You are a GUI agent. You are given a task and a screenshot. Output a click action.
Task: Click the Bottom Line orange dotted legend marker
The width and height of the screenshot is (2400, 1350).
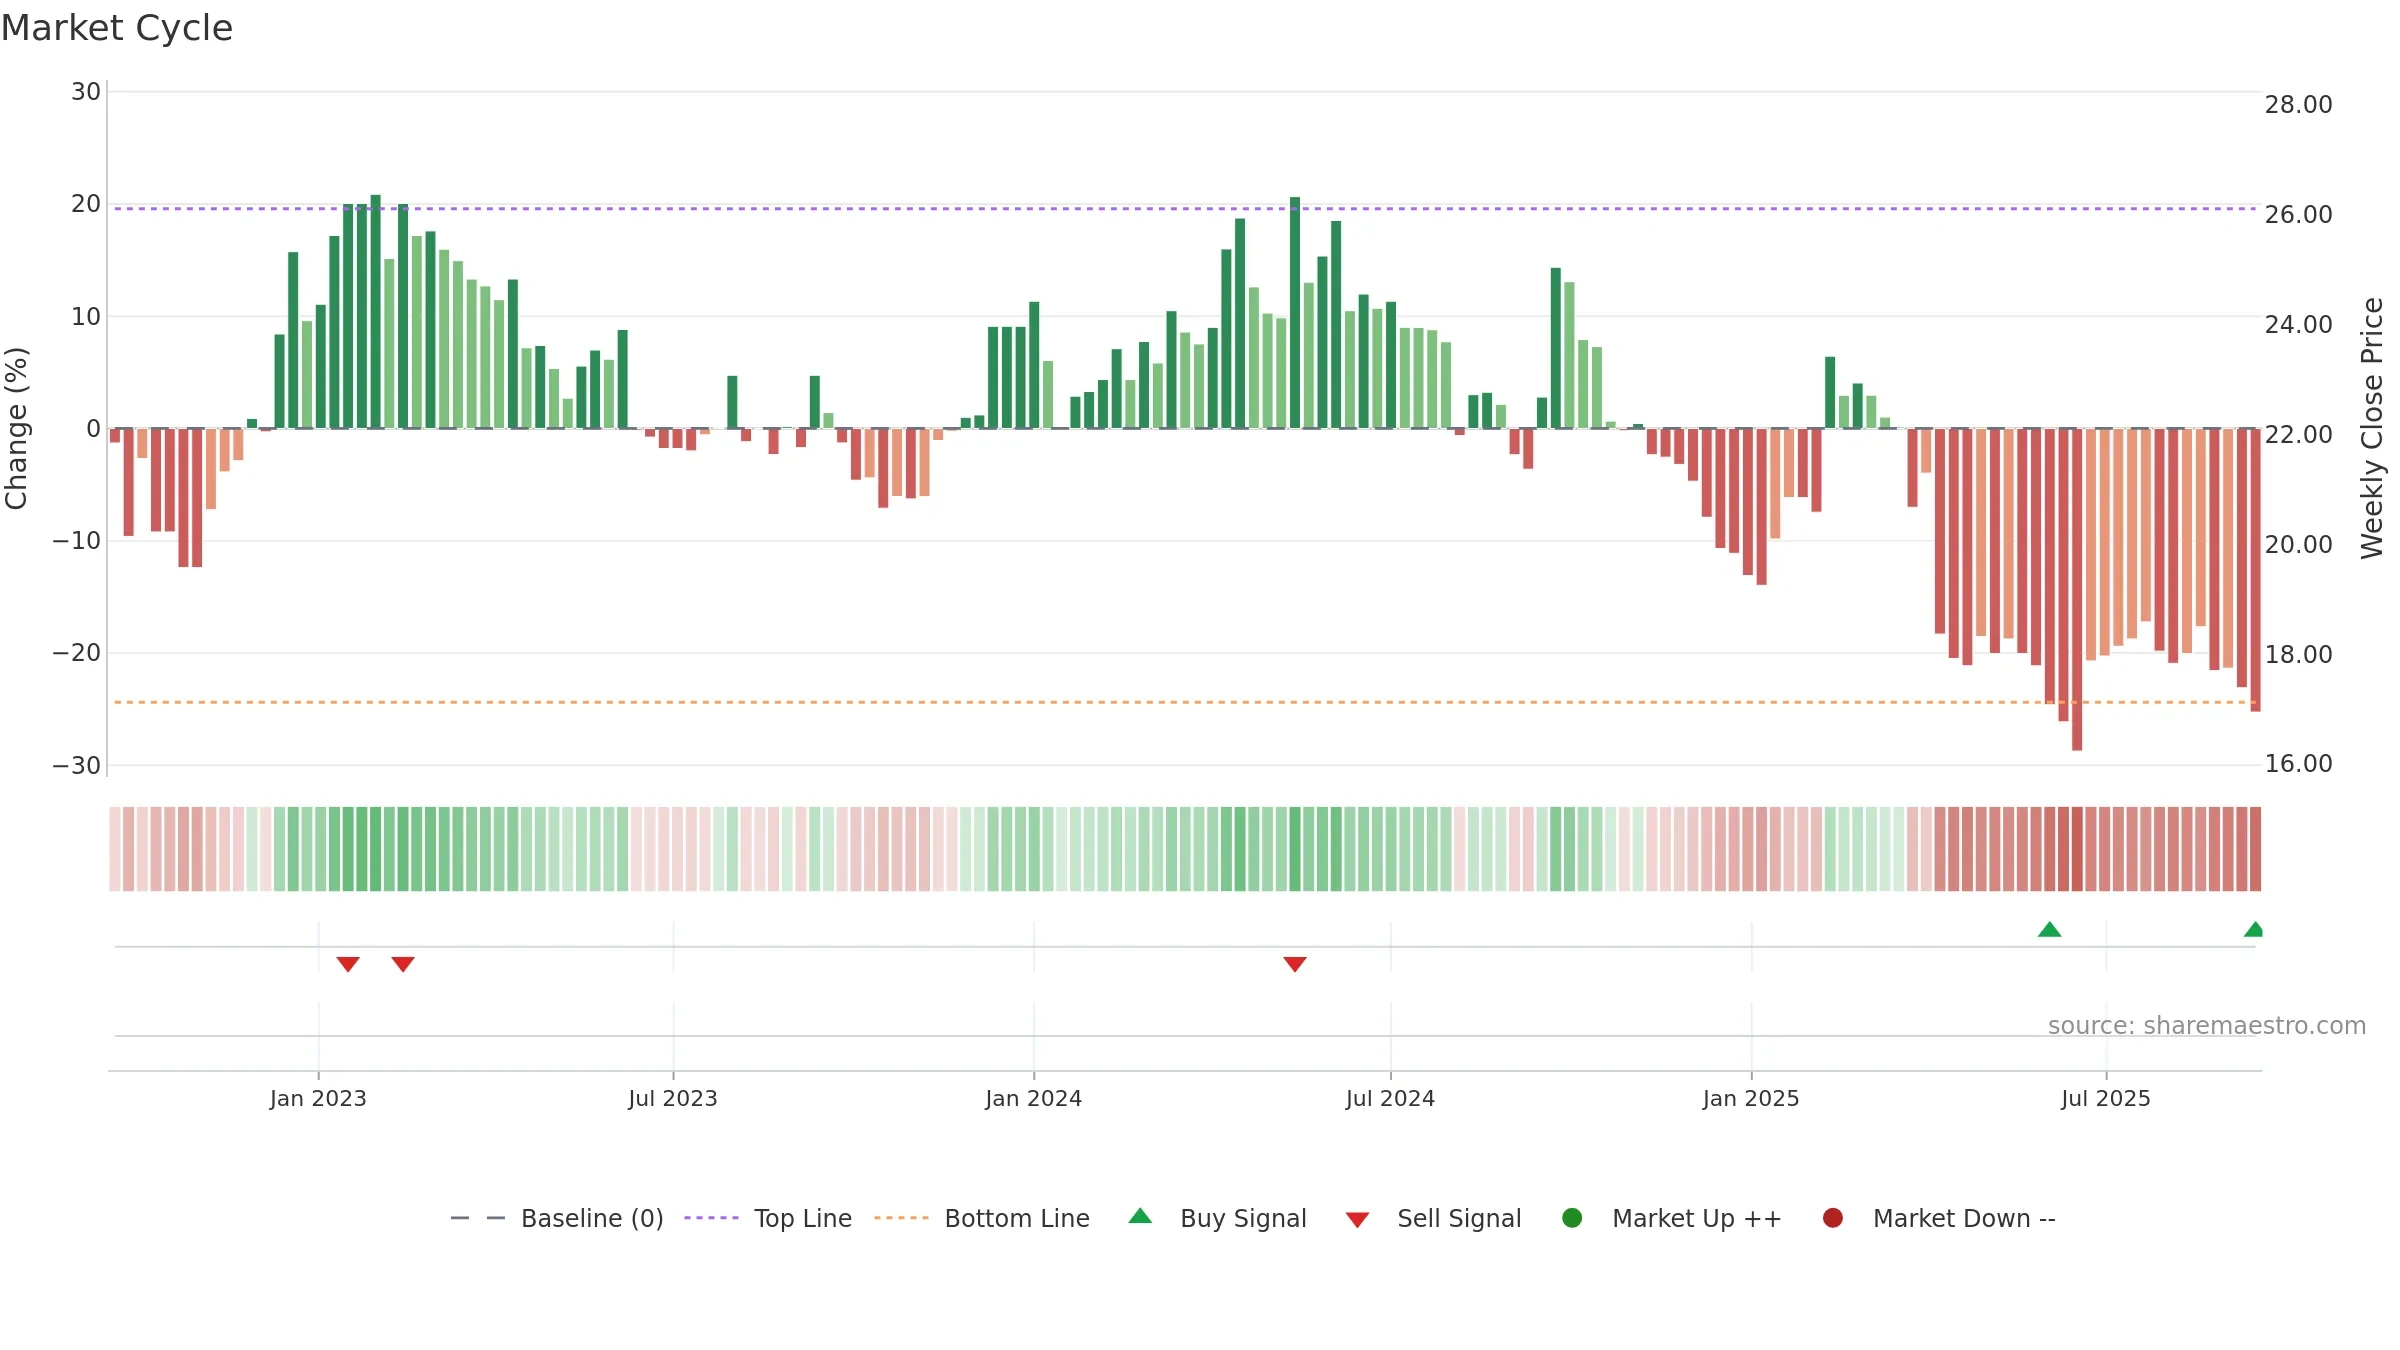tap(901, 1218)
